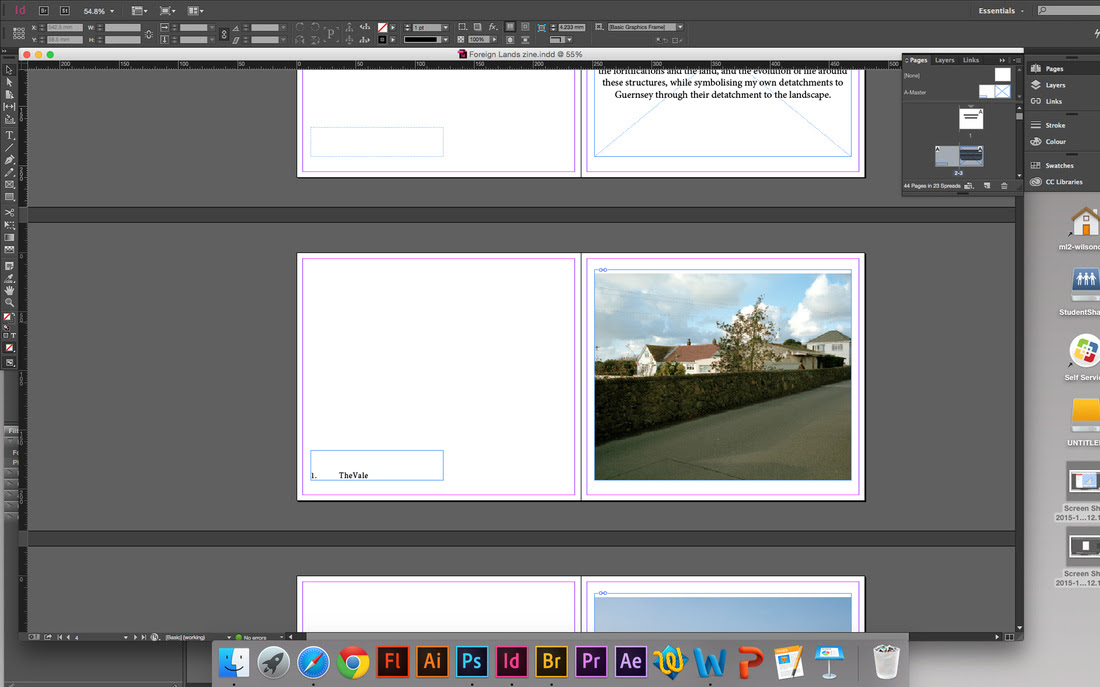Toggle constrain proportions chain link

tap(149, 34)
